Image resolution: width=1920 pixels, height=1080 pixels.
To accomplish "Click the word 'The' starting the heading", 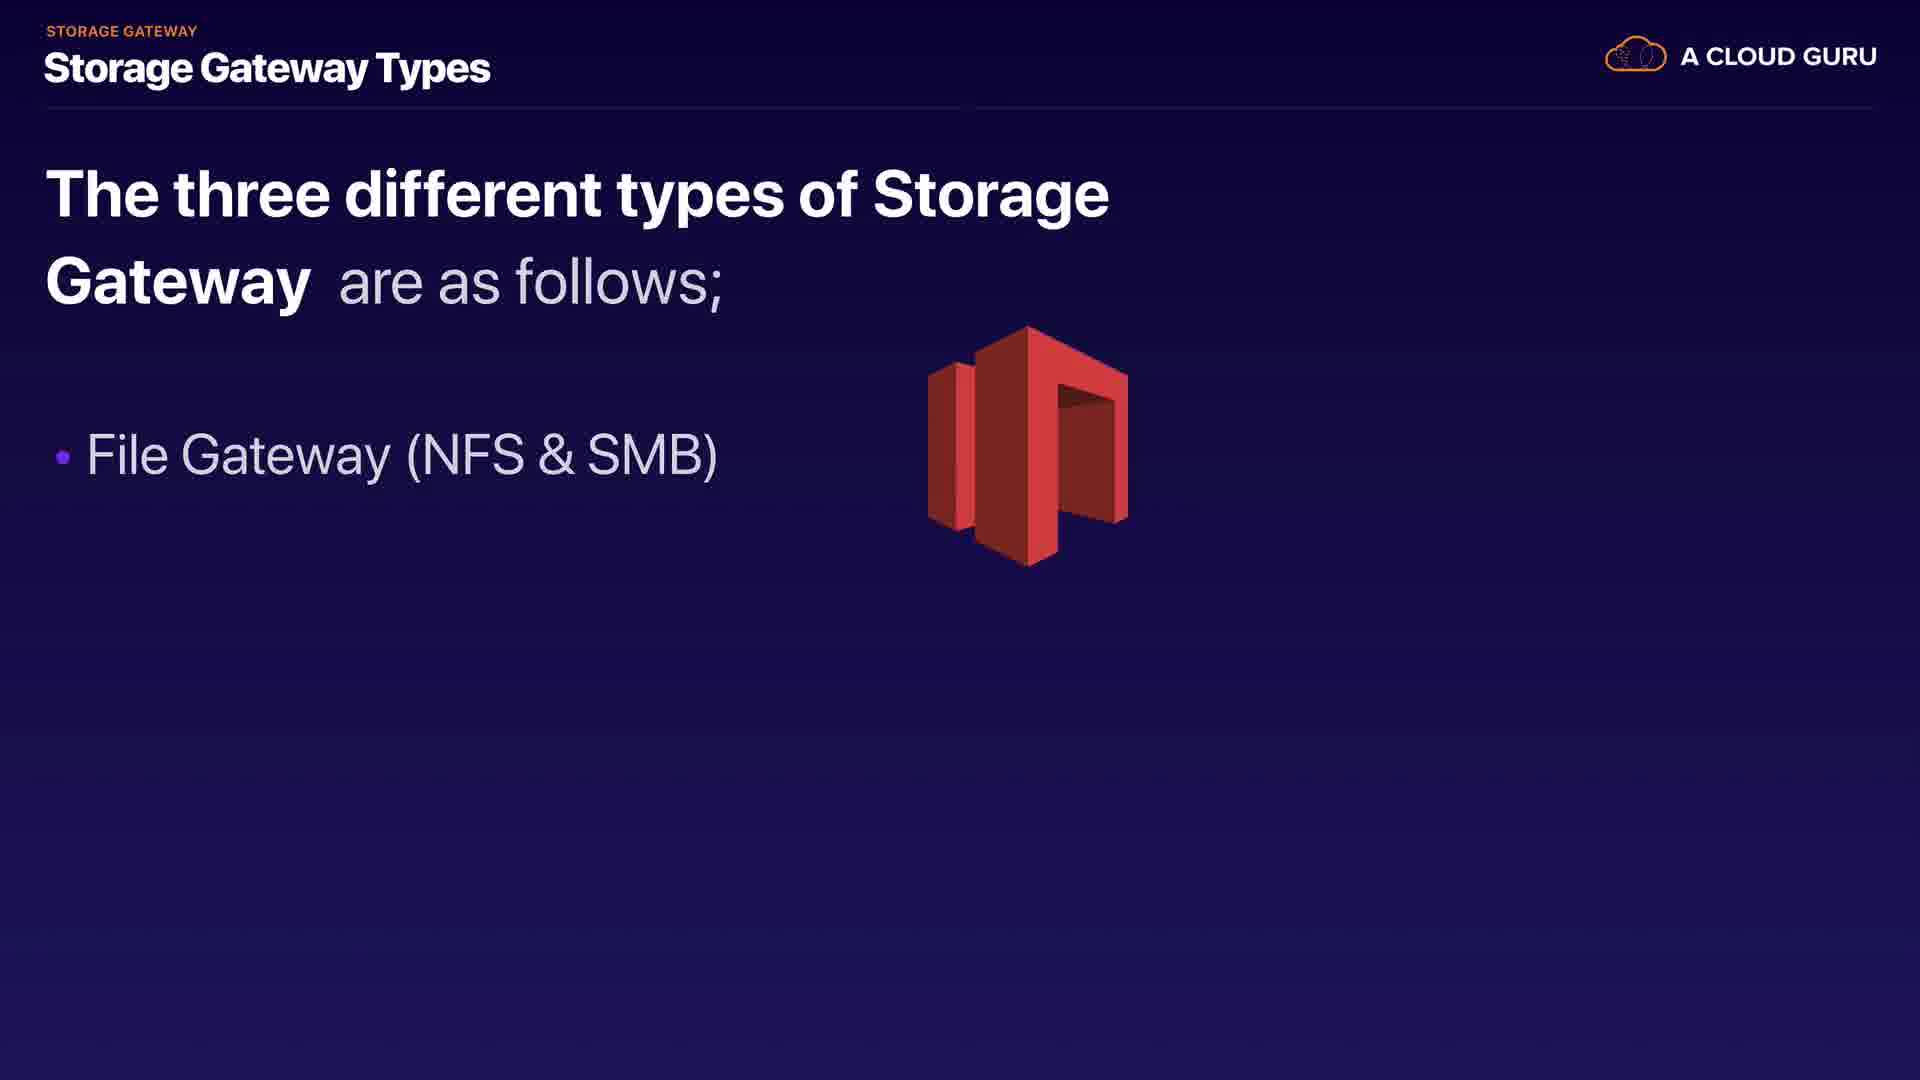I will pyautogui.click(x=102, y=194).
